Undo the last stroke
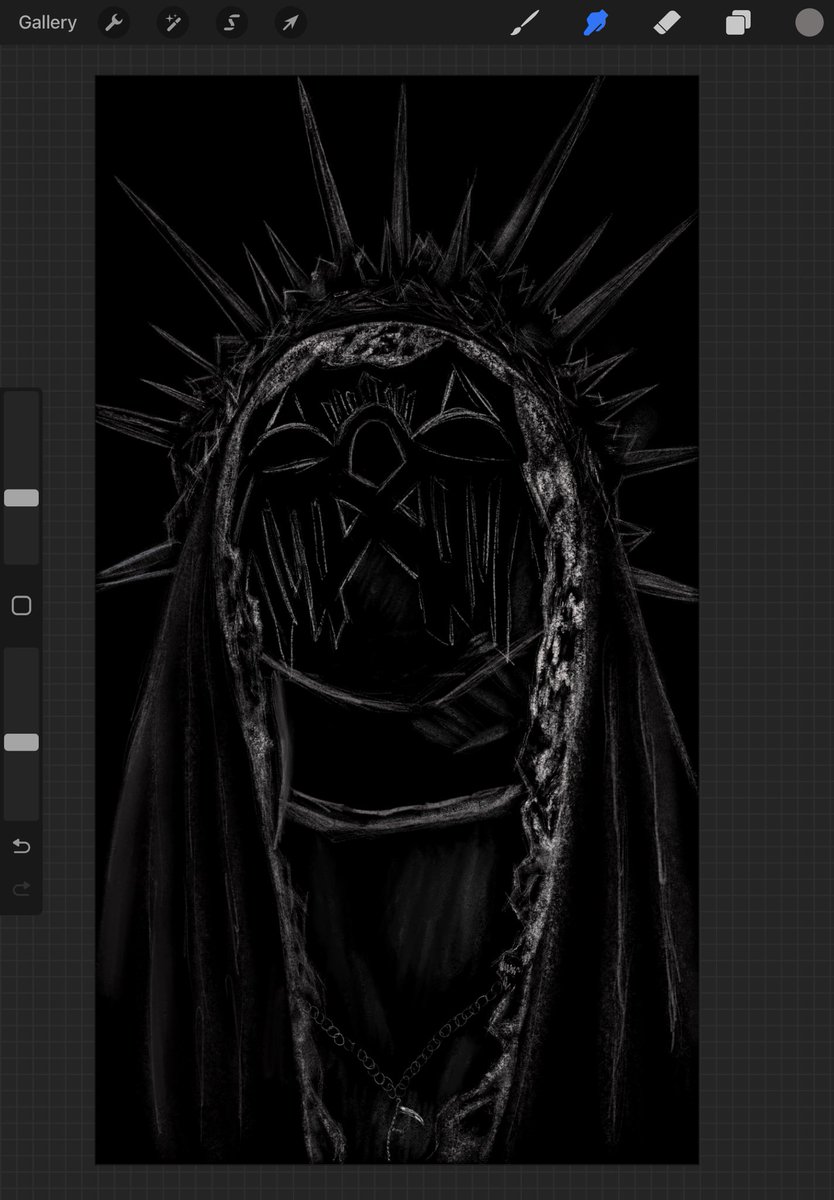The height and width of the screenshot is (1200, 834). pyautogui.click(x=21, y=847)
